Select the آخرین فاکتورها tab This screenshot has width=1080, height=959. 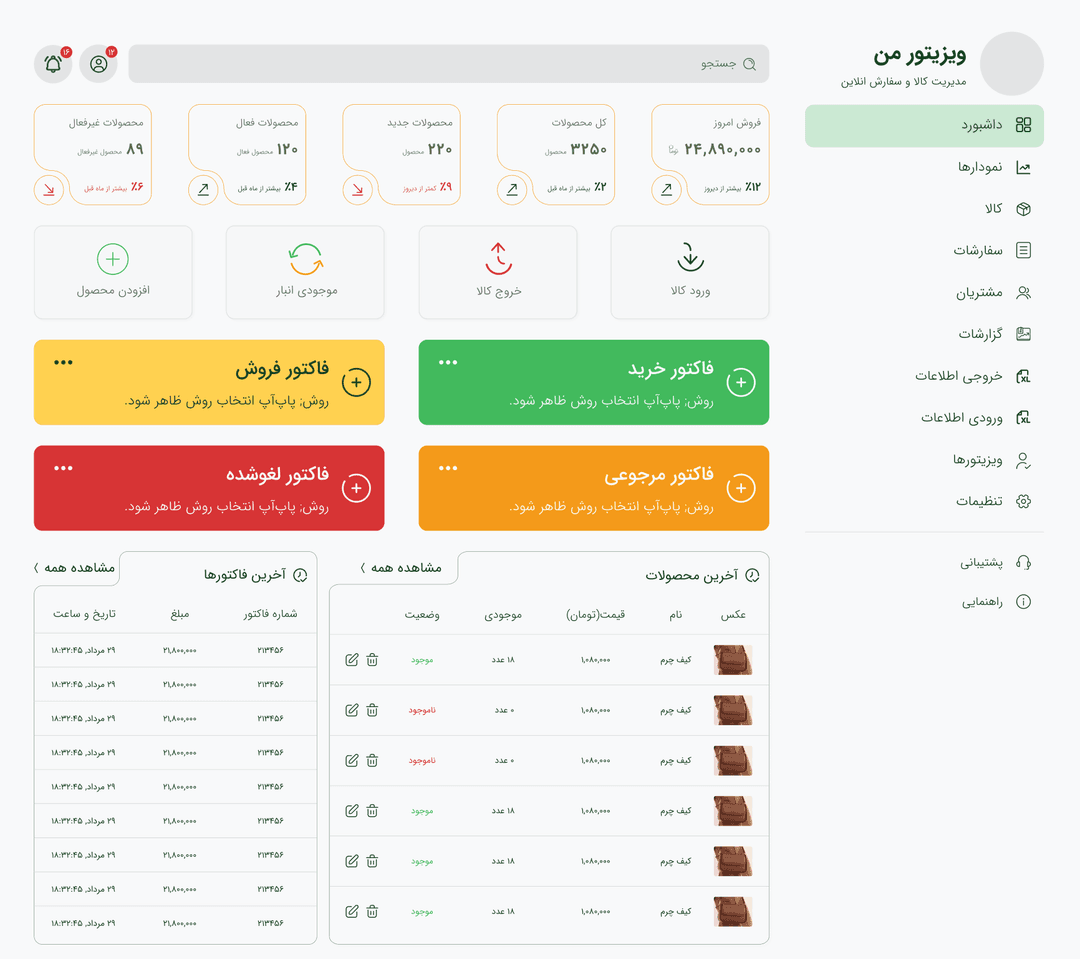(x=256, y=575)
